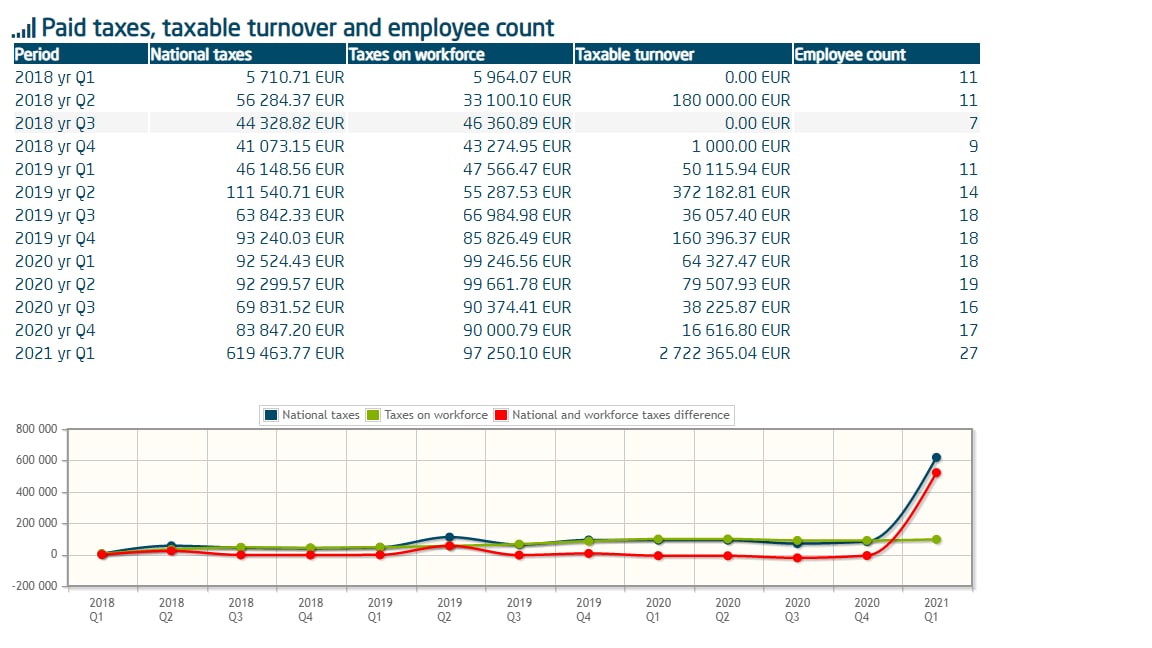Click the 85 826.49 EUR workforce taxes value
The height and width of the screenshot is (648, 1152).
[x=517, y=238]
